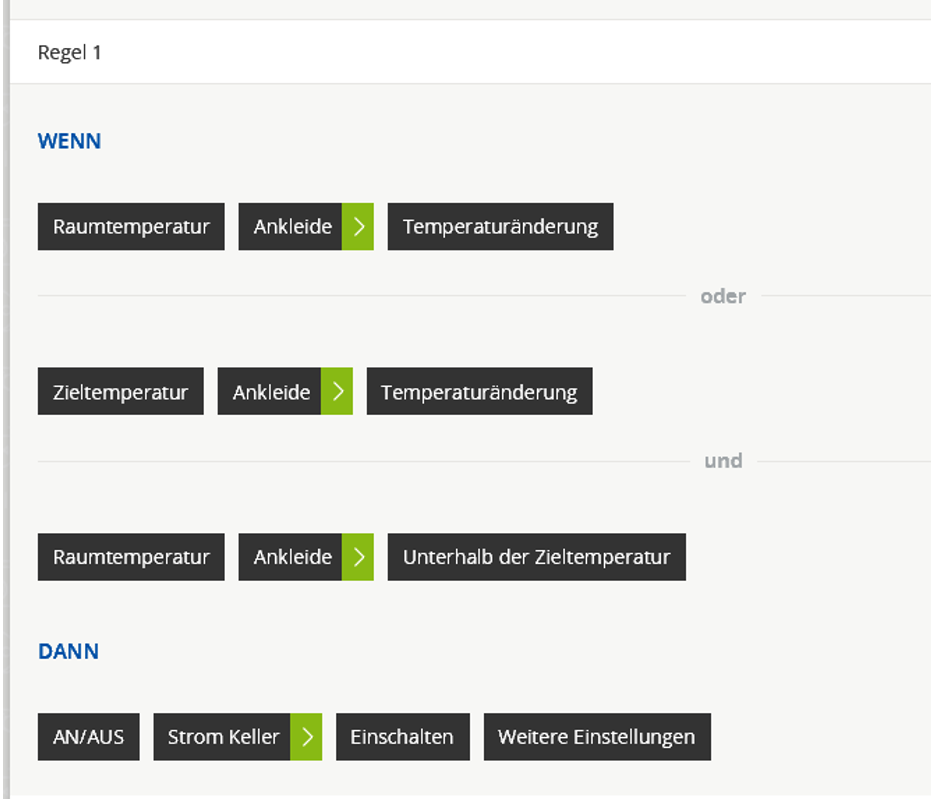Click chevron before Unterhalb der Zieltemperatur
The height and width of the screenshot is (799, 931).
357,557
